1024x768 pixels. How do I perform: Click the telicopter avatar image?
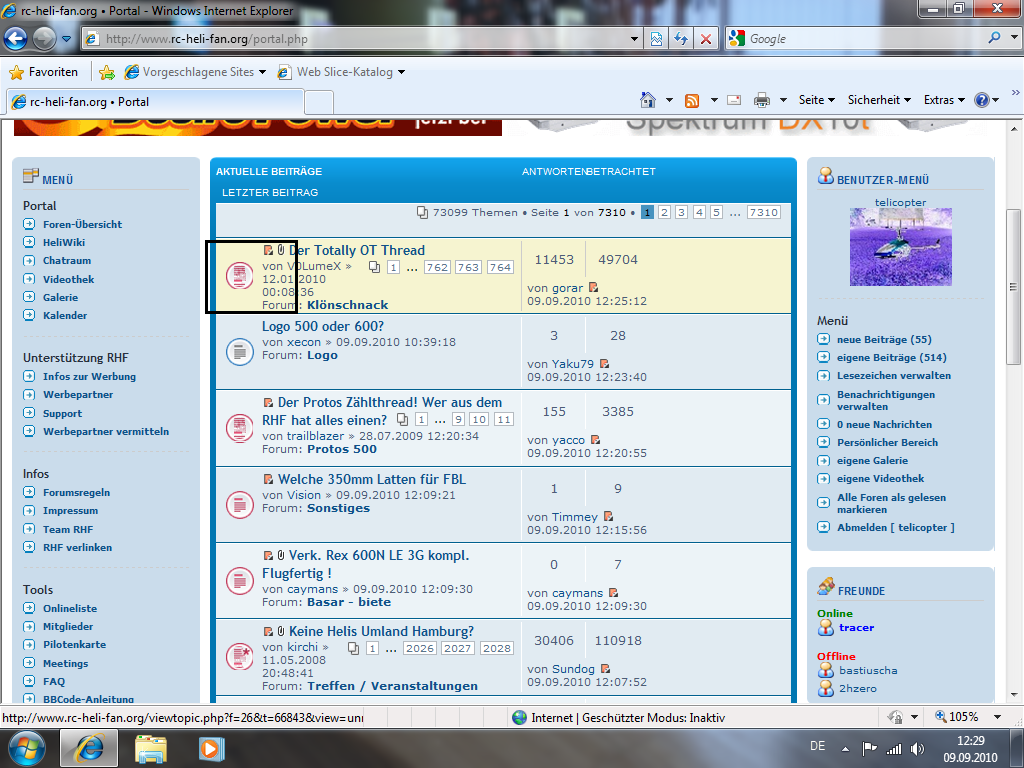900,246
